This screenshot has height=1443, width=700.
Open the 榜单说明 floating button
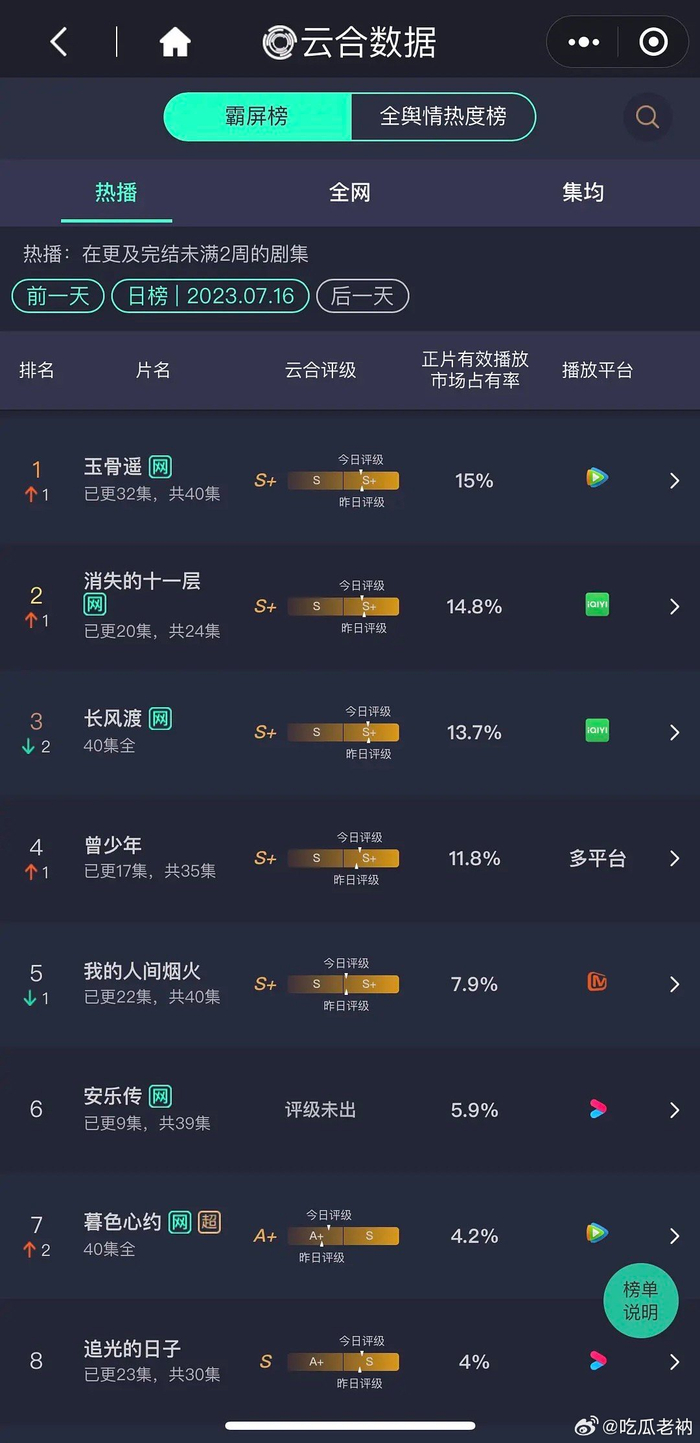641,1300
